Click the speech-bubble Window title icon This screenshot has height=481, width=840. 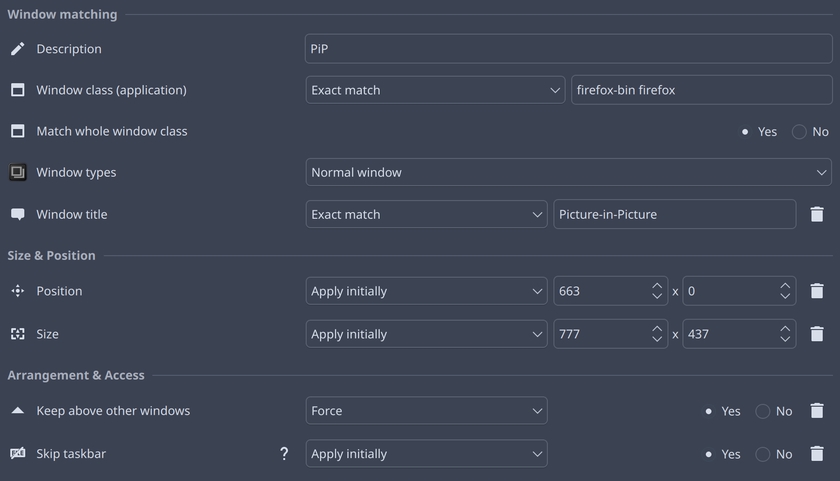[x=17, y=214]
